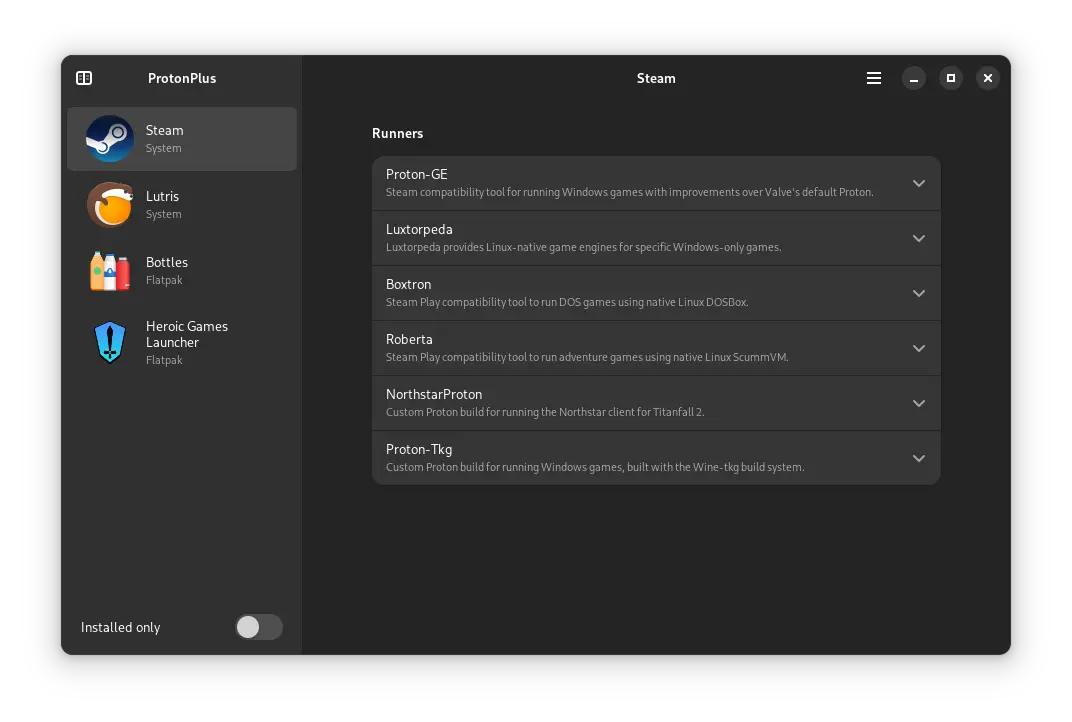Viewport: 1072px width, 722px height.
Task: Click the description mentioning Titanfall 2
Action: click(x=545, y=412)
